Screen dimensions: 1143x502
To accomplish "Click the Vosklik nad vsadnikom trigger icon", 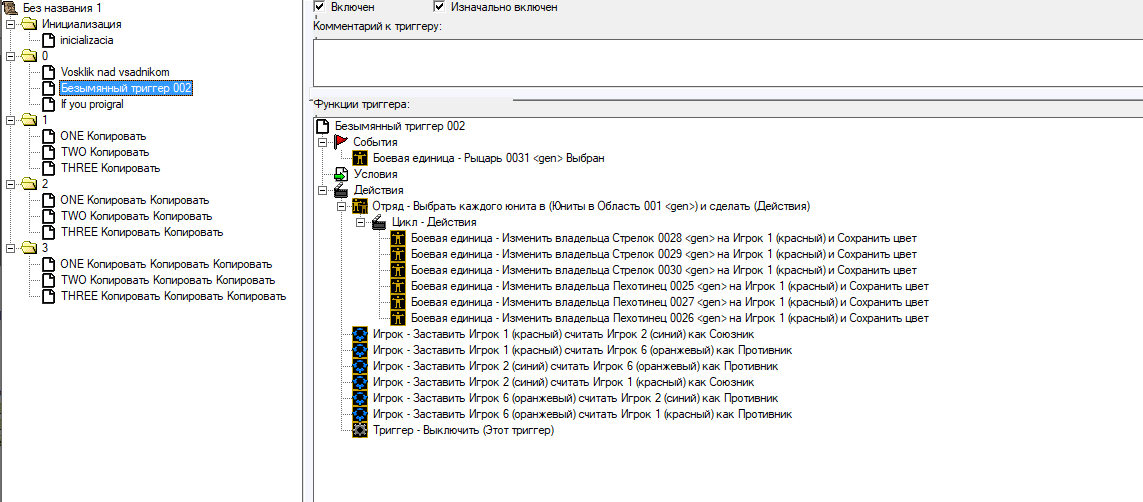I will (49, 72).
